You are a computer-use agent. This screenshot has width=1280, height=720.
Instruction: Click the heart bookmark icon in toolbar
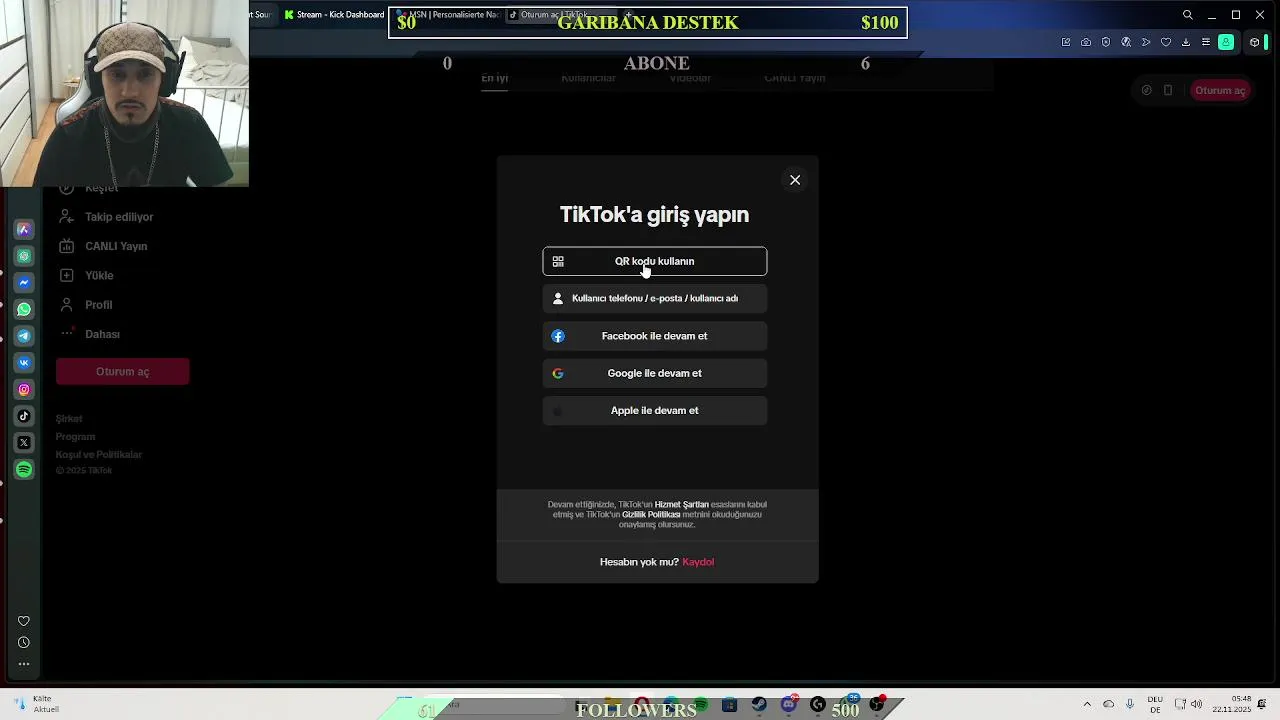[1166, 42]
